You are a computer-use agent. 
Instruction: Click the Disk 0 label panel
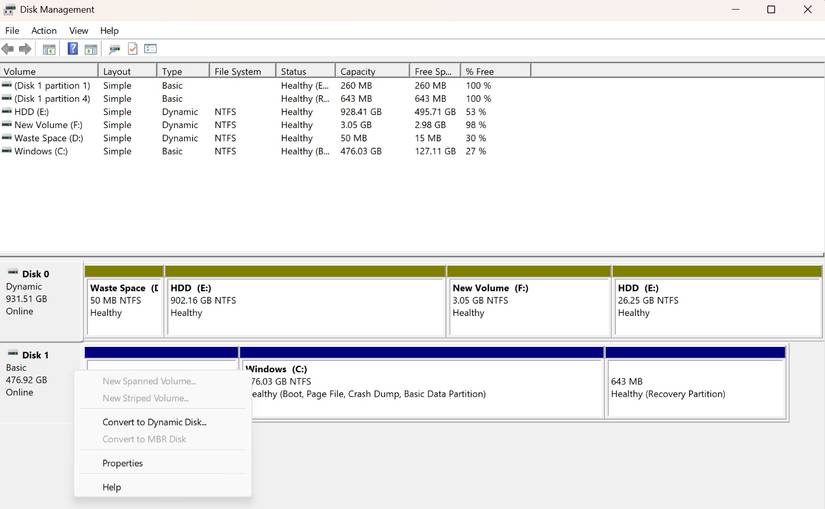[x=41, y=292]
